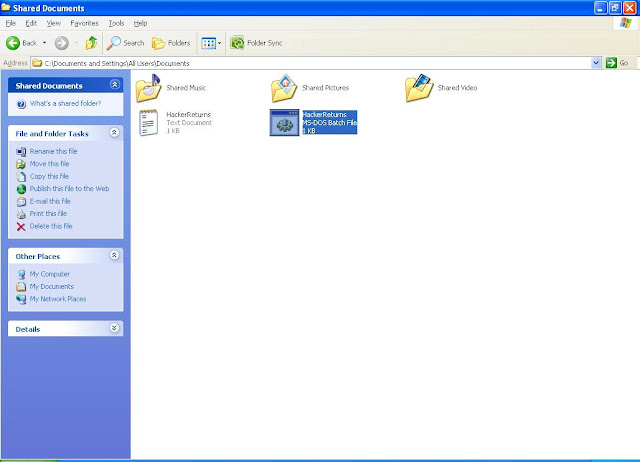Go up one folder level icon
This screenshot has height=462, width=640.
click(x=91, y=43)
